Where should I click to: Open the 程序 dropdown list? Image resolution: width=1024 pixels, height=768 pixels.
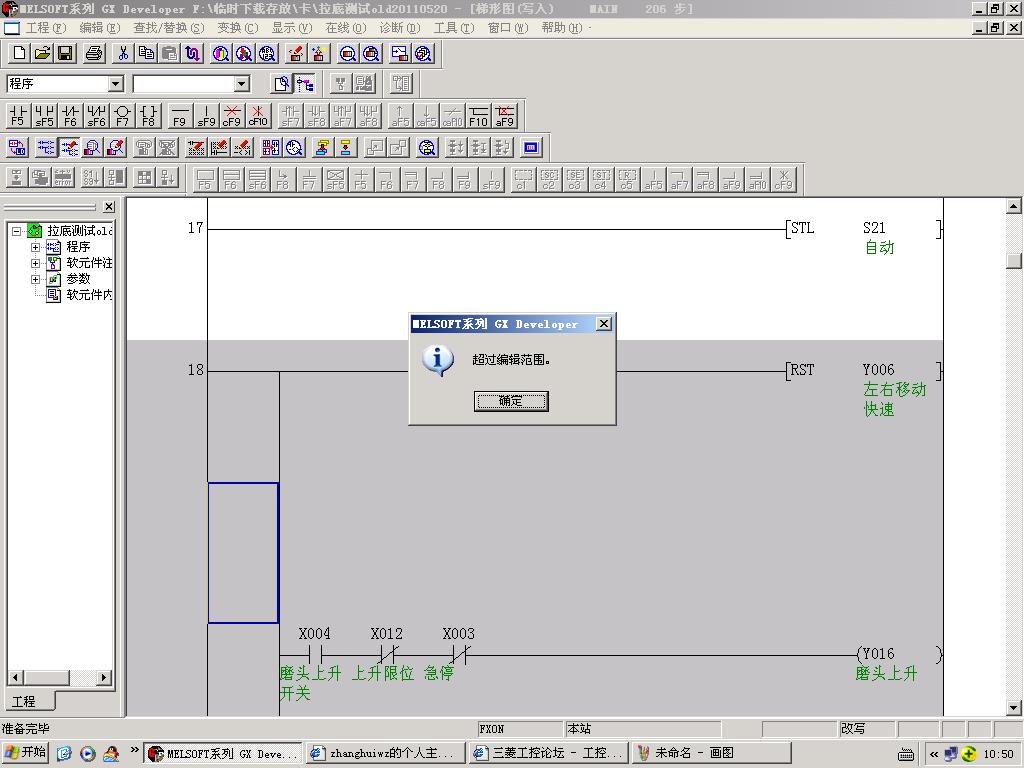coord(115,84)
